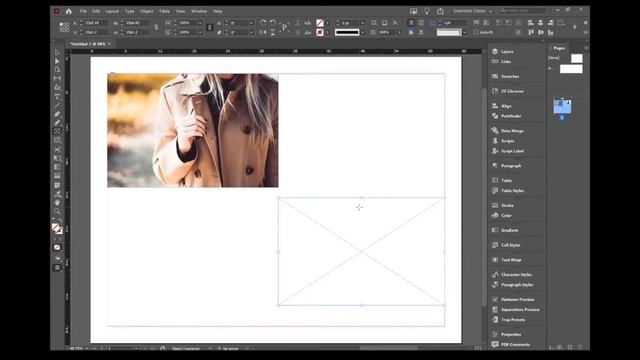This screenshot has width=640, height=360.
Task: Click the lightbulb Learn icon
Action: [x=427, y=11]
